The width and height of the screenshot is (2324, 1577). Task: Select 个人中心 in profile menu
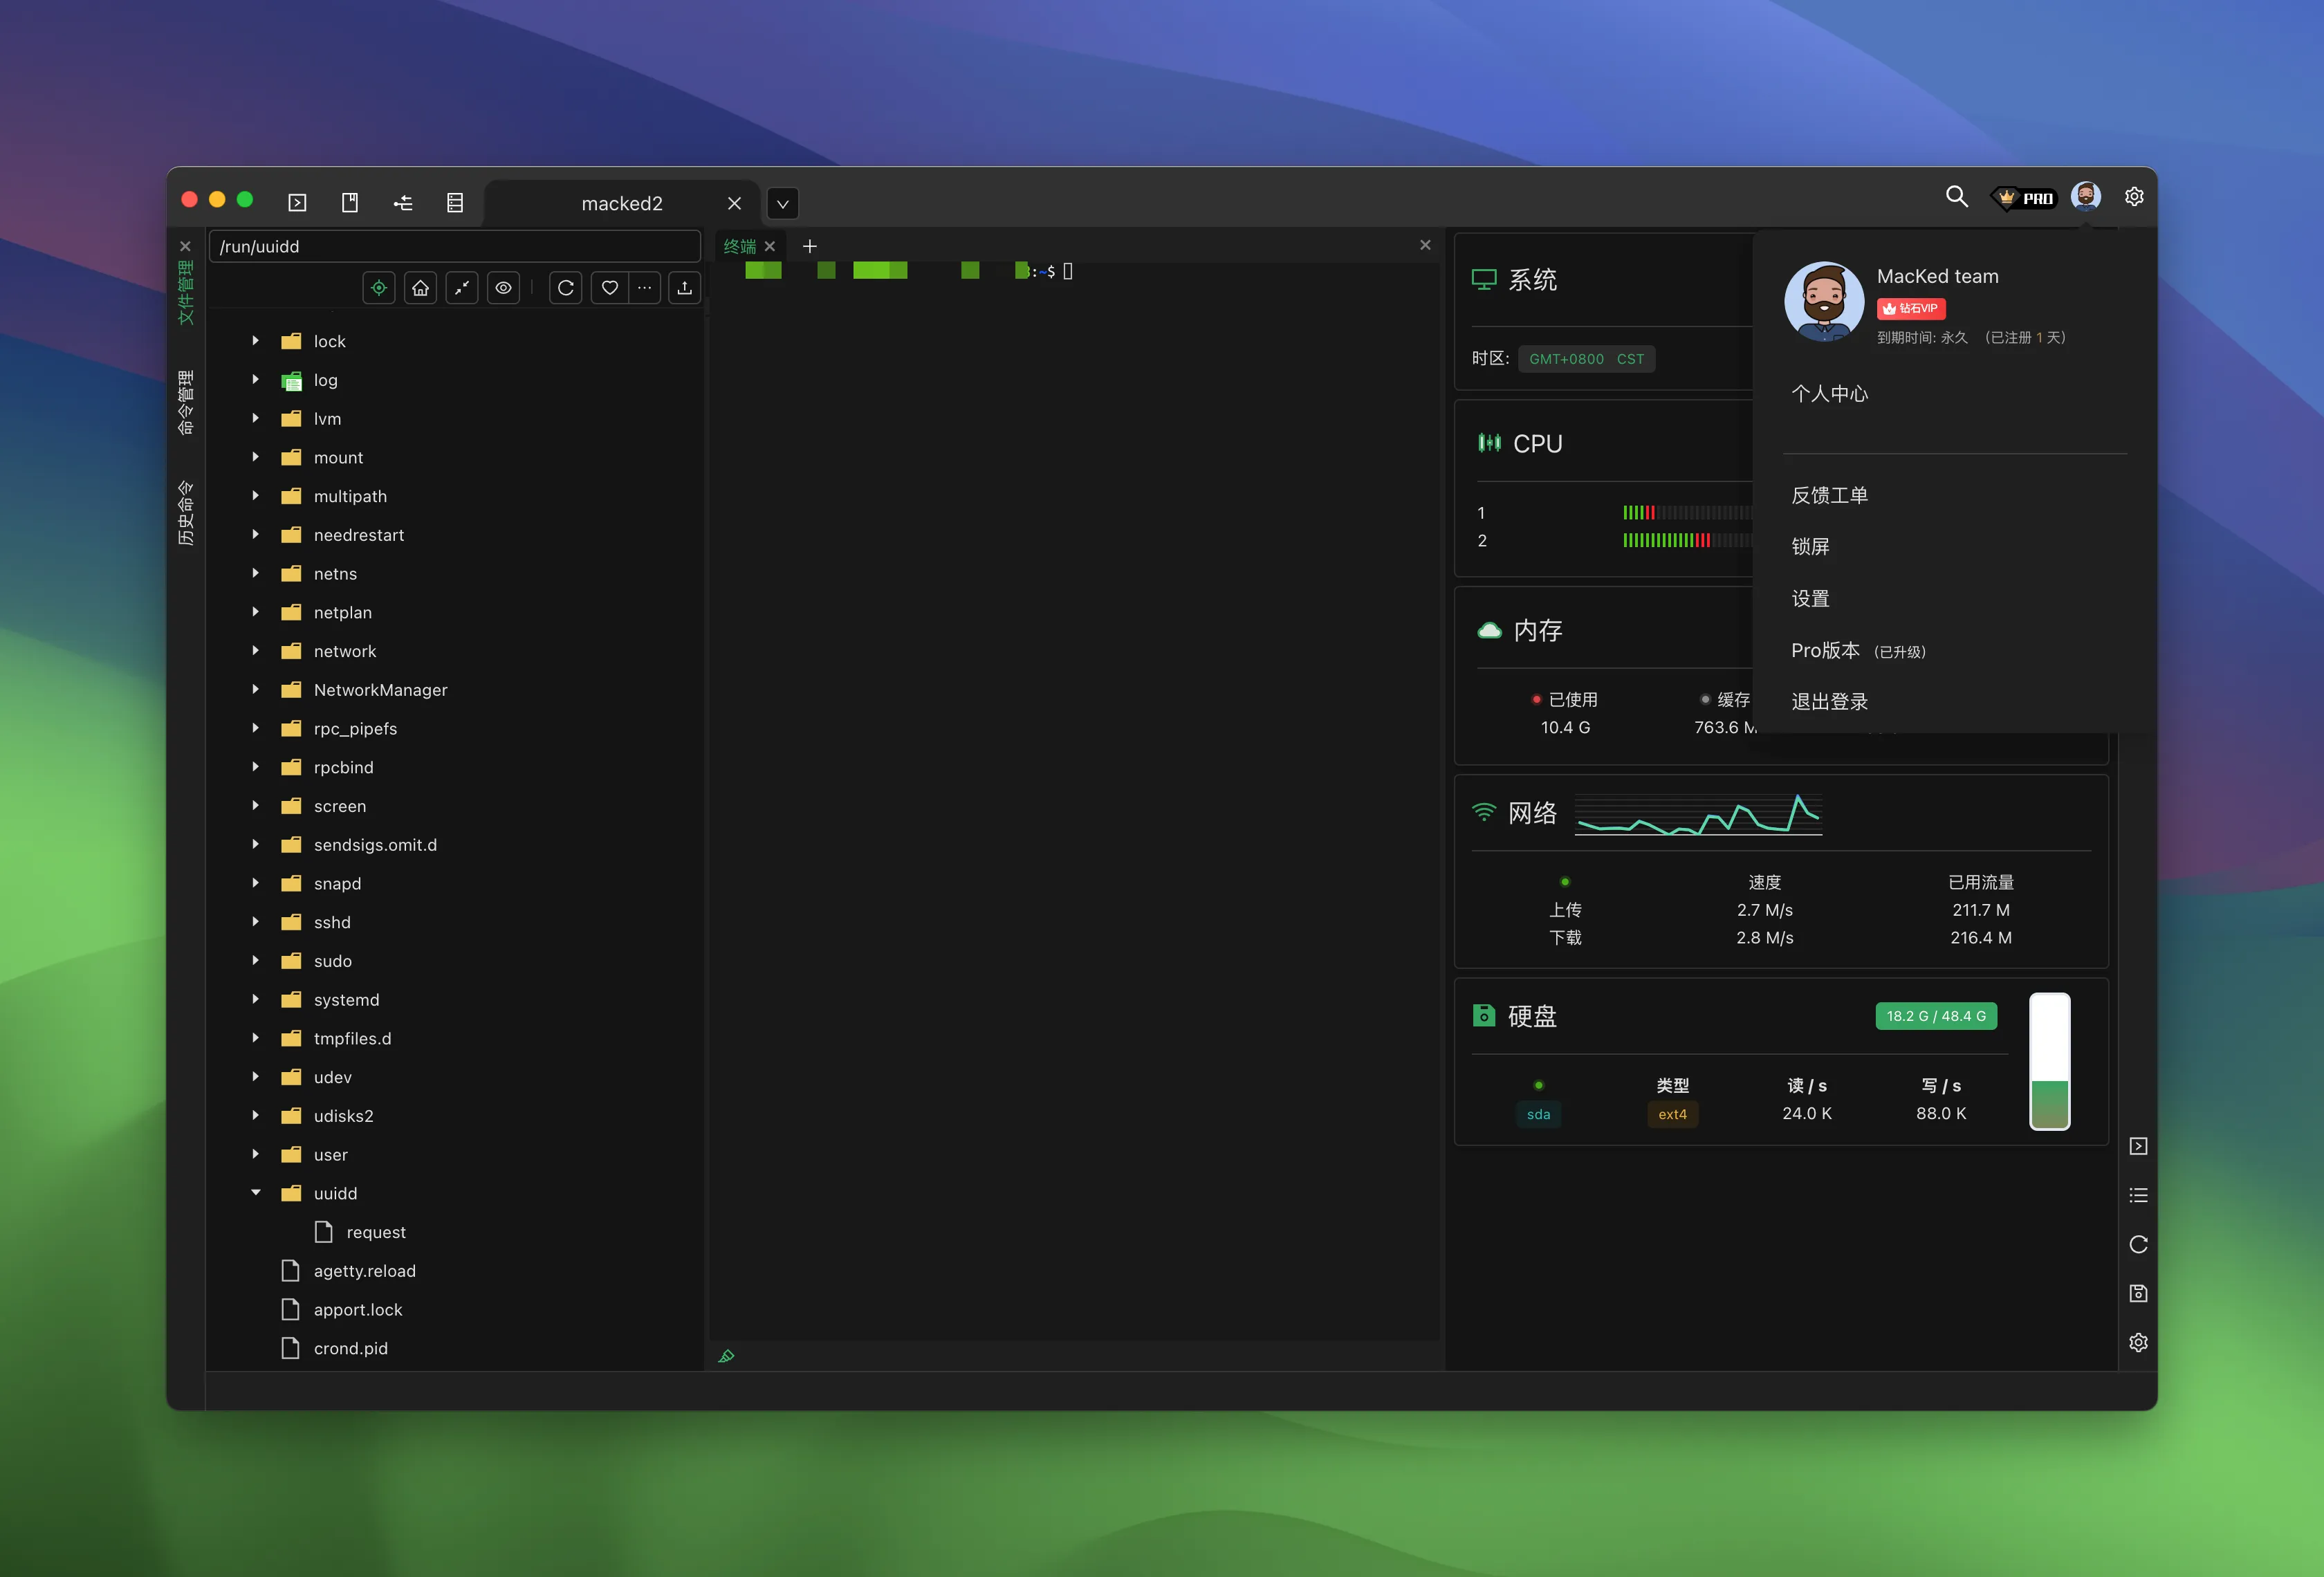coord(1829,394)
